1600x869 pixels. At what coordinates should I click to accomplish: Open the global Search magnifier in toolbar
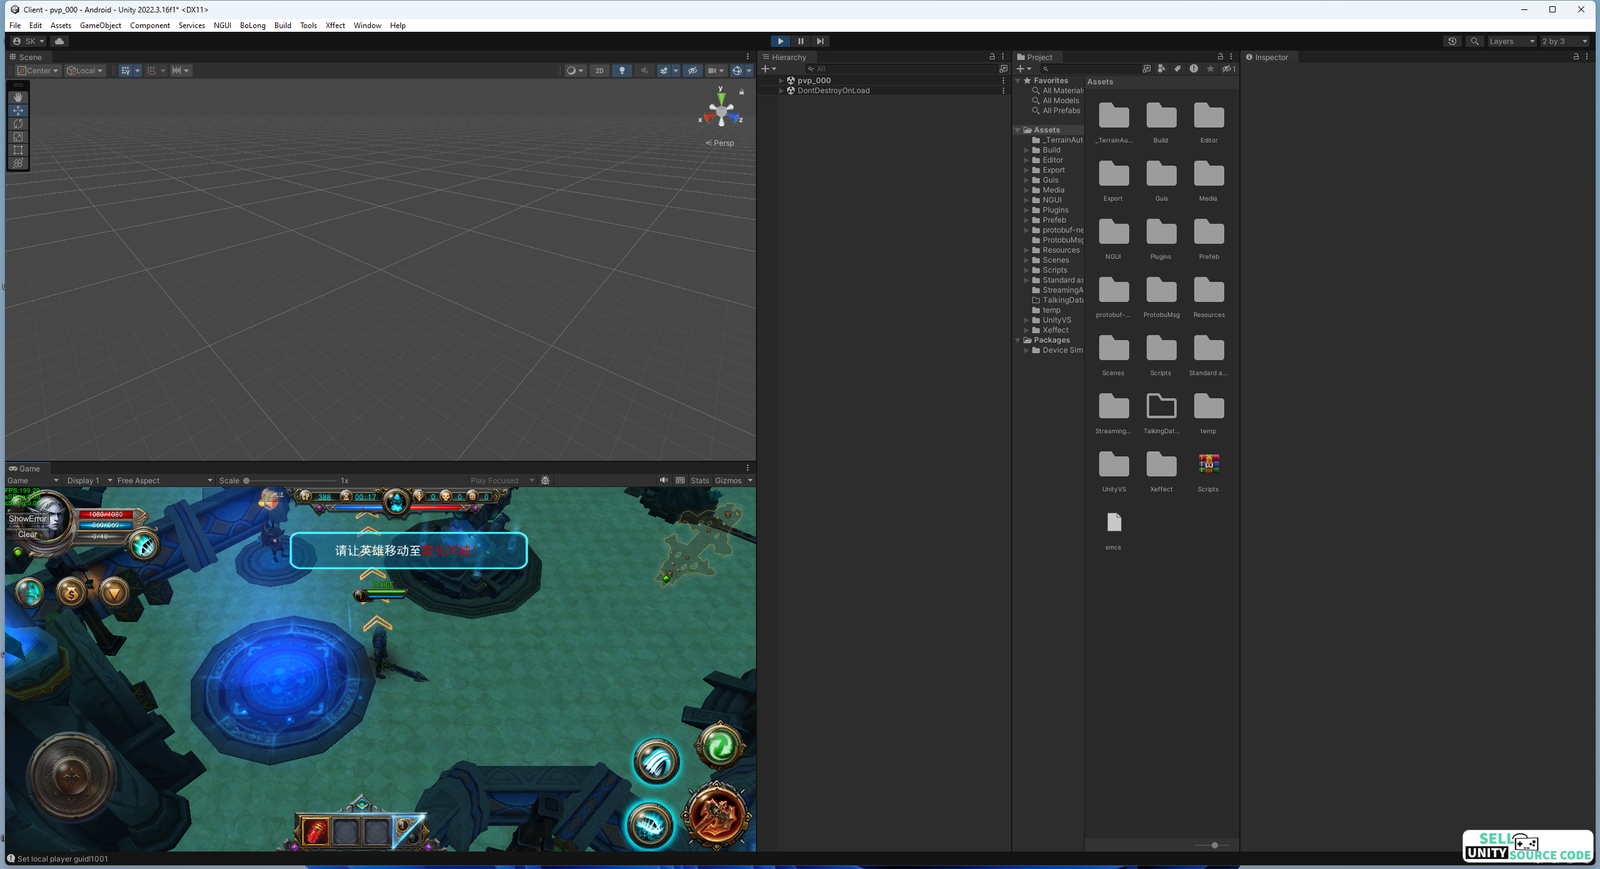coord(1475,41)
